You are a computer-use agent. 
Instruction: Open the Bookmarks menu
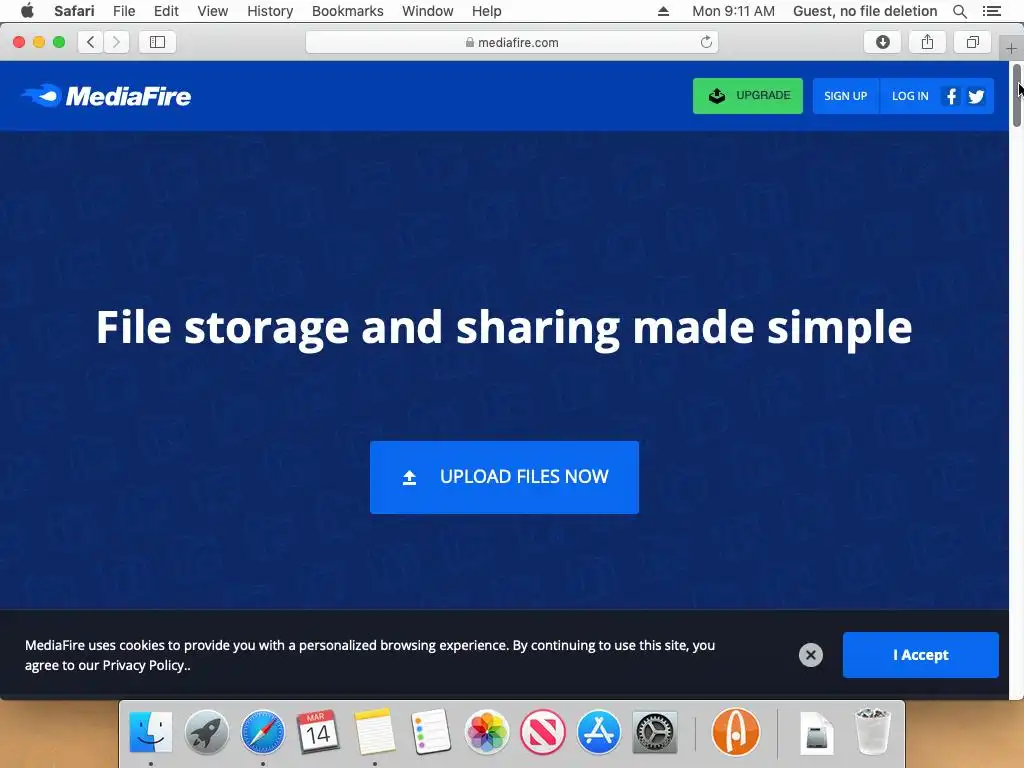click(347, 11)
